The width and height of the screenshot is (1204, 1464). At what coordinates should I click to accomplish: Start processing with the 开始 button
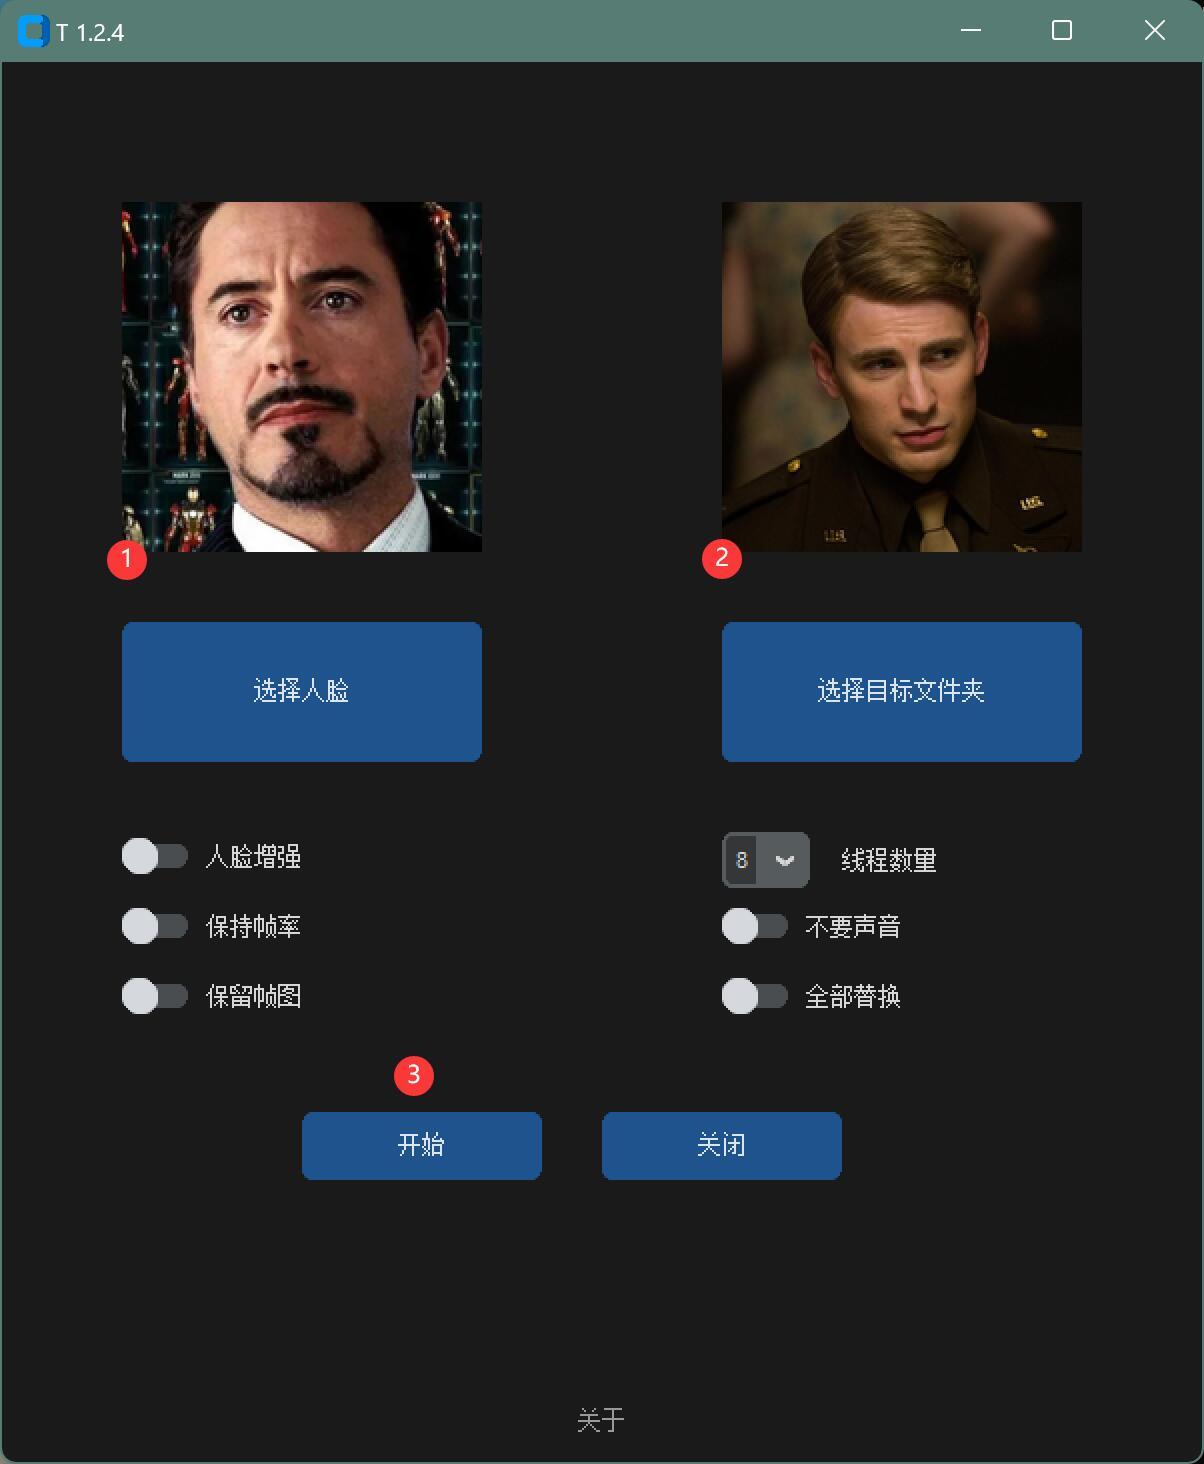tap(422, 1146)
